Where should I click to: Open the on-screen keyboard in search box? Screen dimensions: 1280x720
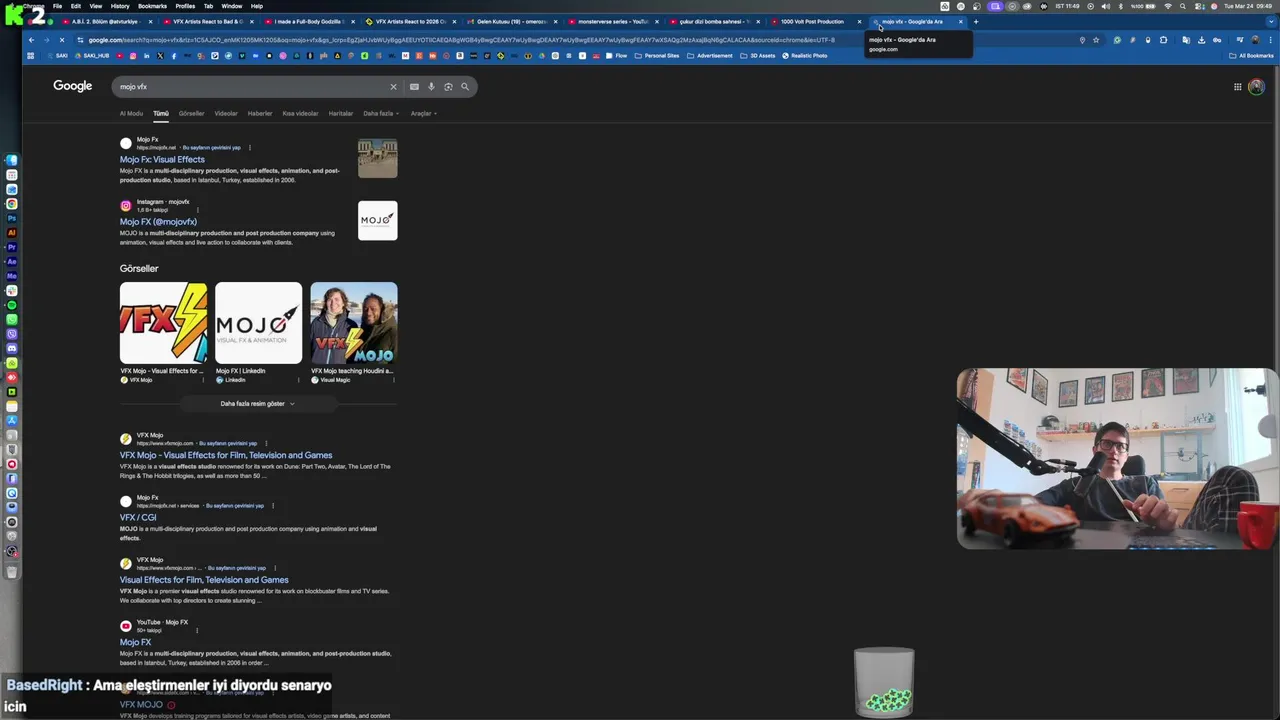click(x=414, y=87)
